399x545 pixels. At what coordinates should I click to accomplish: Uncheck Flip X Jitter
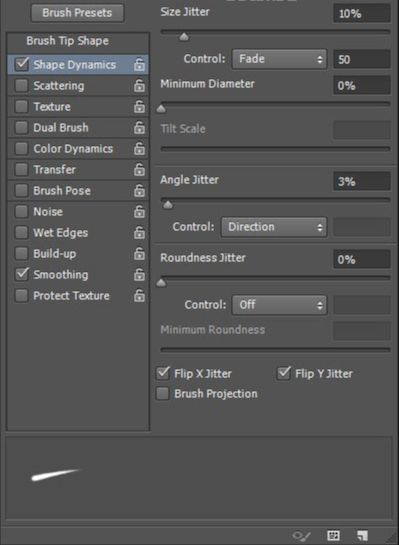coord(163,373)
